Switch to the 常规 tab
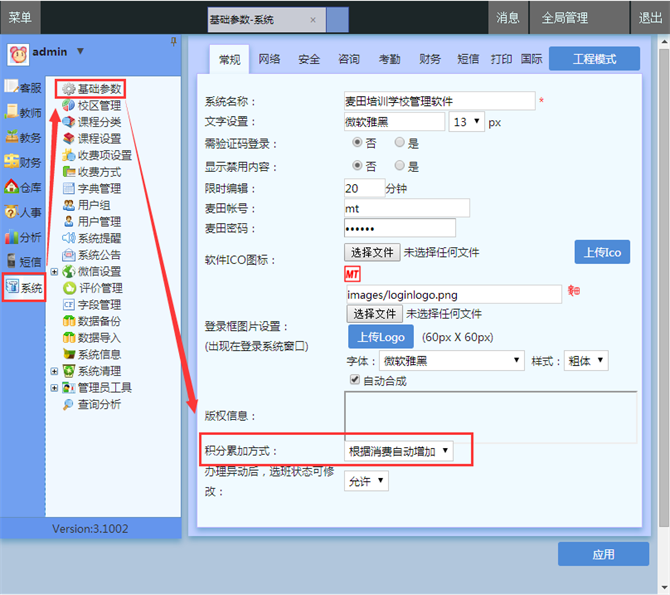Screen dimensions: 670x595 [x=229, y=59]
